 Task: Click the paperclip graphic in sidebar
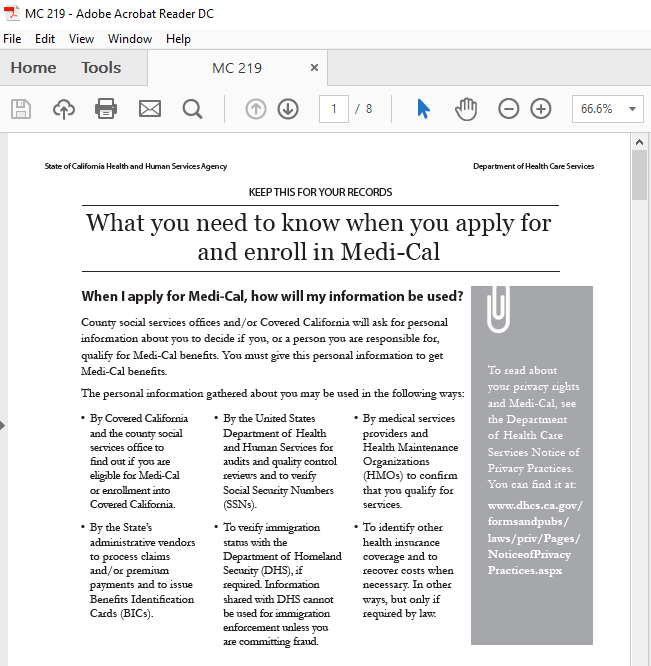[498, 308]
